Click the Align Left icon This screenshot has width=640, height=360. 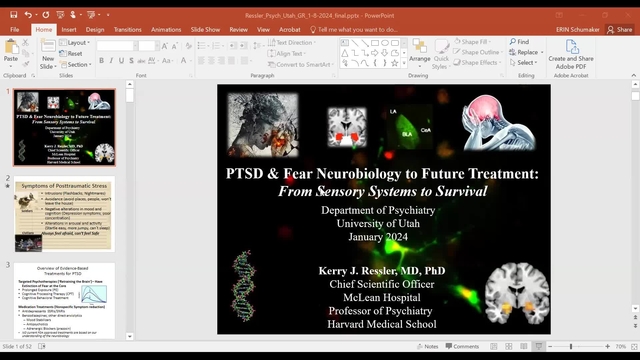[201, 61]
